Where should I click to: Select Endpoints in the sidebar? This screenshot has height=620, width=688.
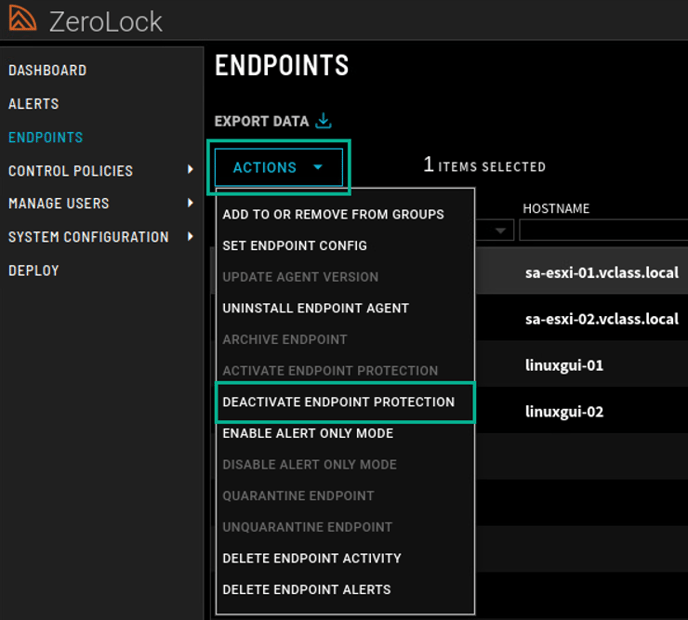pos(46,137)
